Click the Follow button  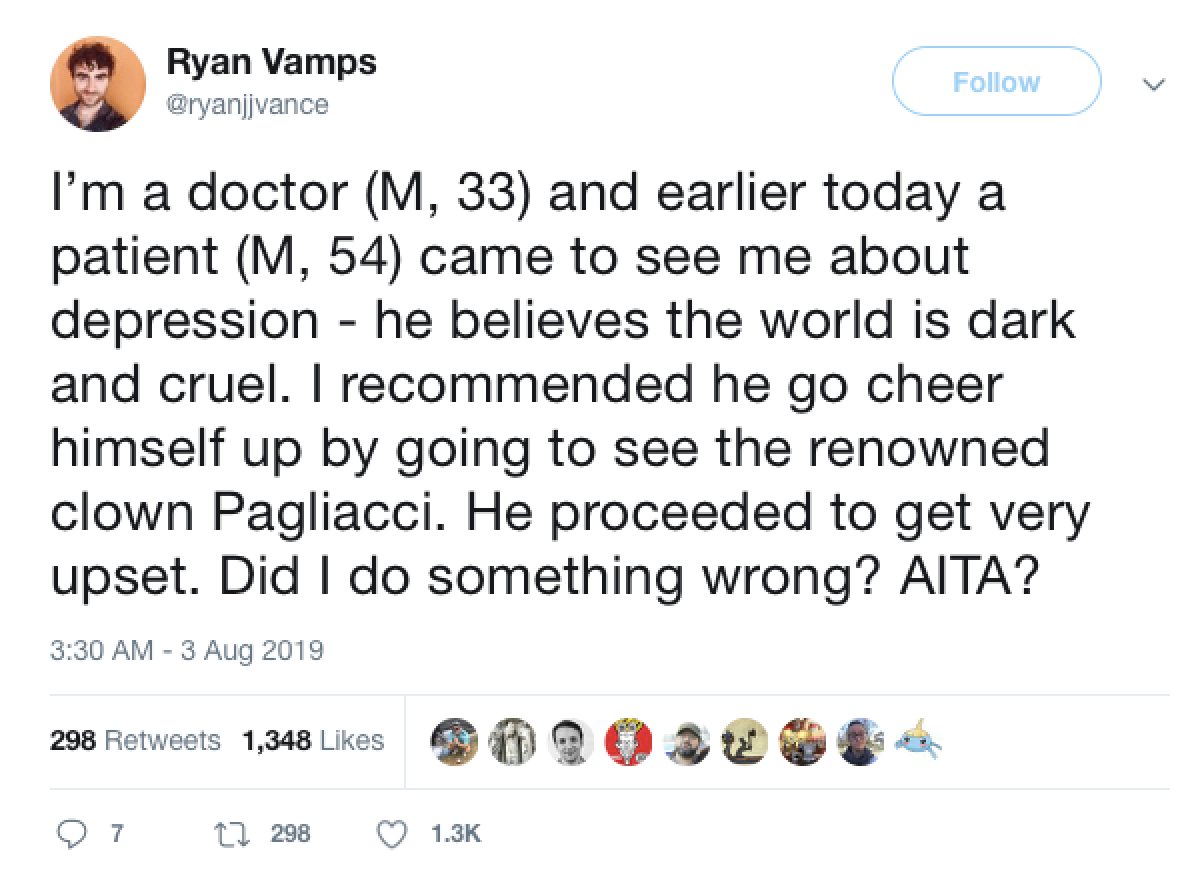click(x=995, y=82)
